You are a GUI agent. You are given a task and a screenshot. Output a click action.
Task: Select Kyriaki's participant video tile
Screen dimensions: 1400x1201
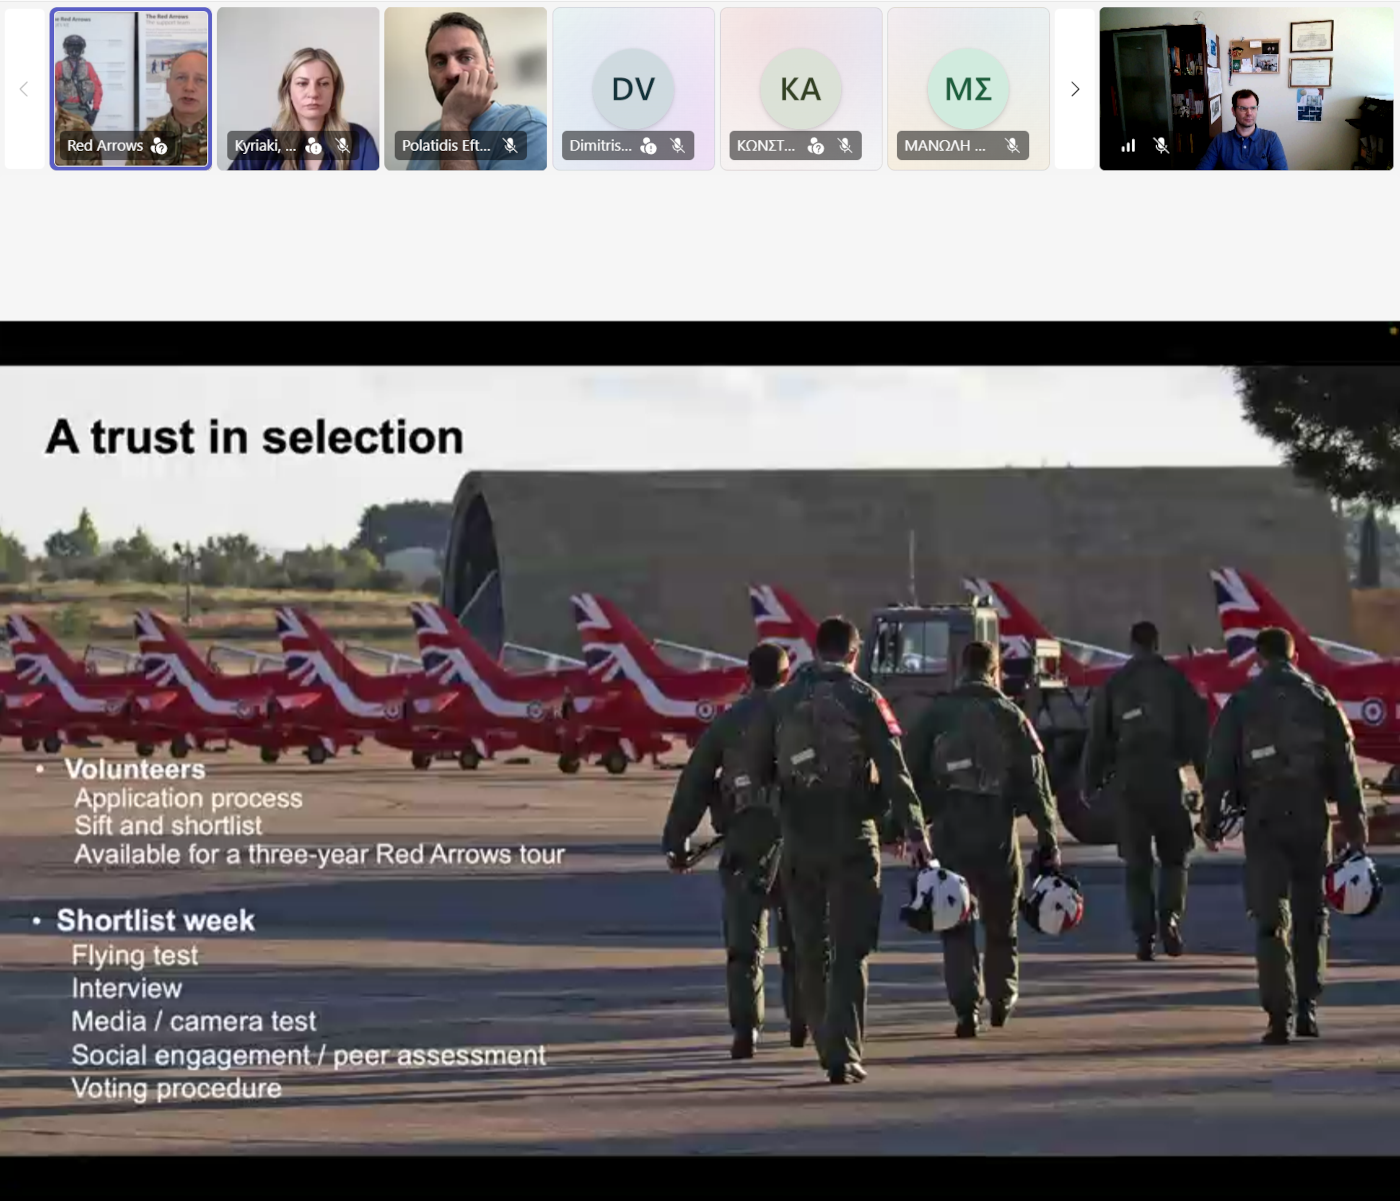[x=298, y=89]
